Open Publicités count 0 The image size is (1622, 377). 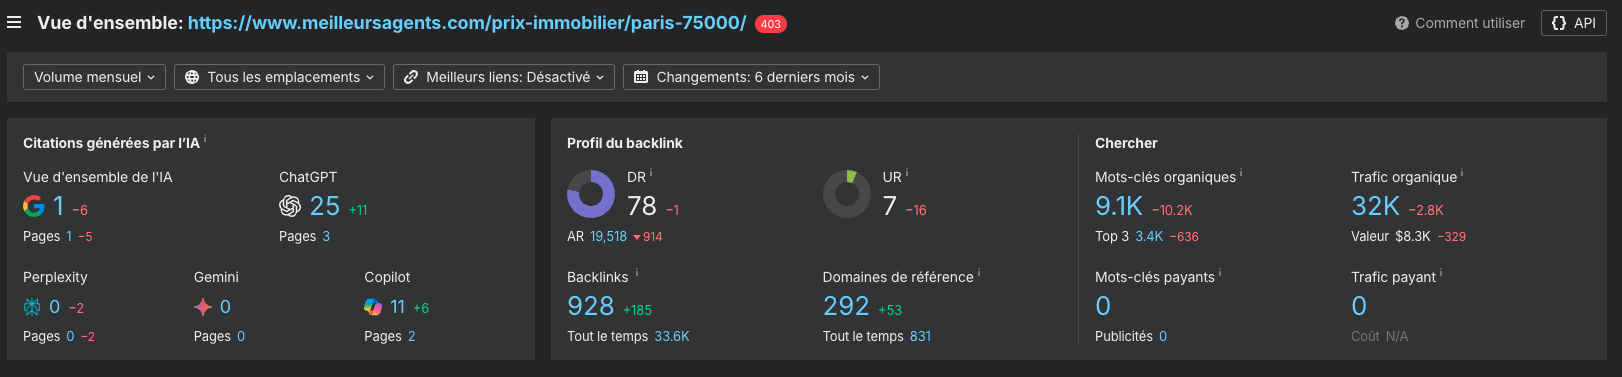(x=1163, y=337)
